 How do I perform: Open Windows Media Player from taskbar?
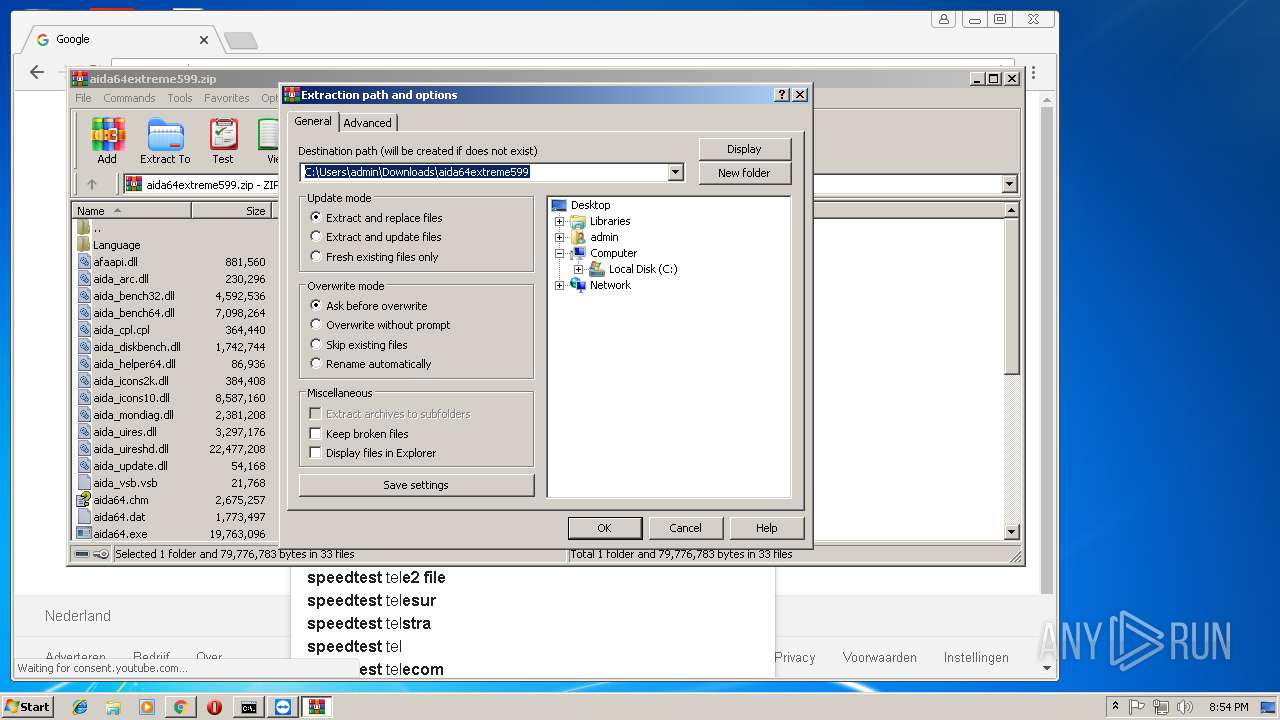click(147, 707)
